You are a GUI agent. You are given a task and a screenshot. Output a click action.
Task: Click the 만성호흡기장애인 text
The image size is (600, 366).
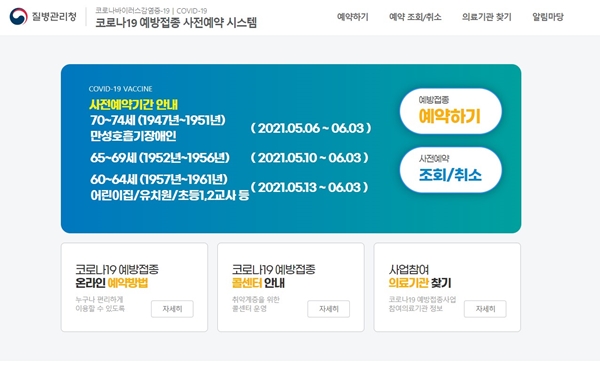133,136
